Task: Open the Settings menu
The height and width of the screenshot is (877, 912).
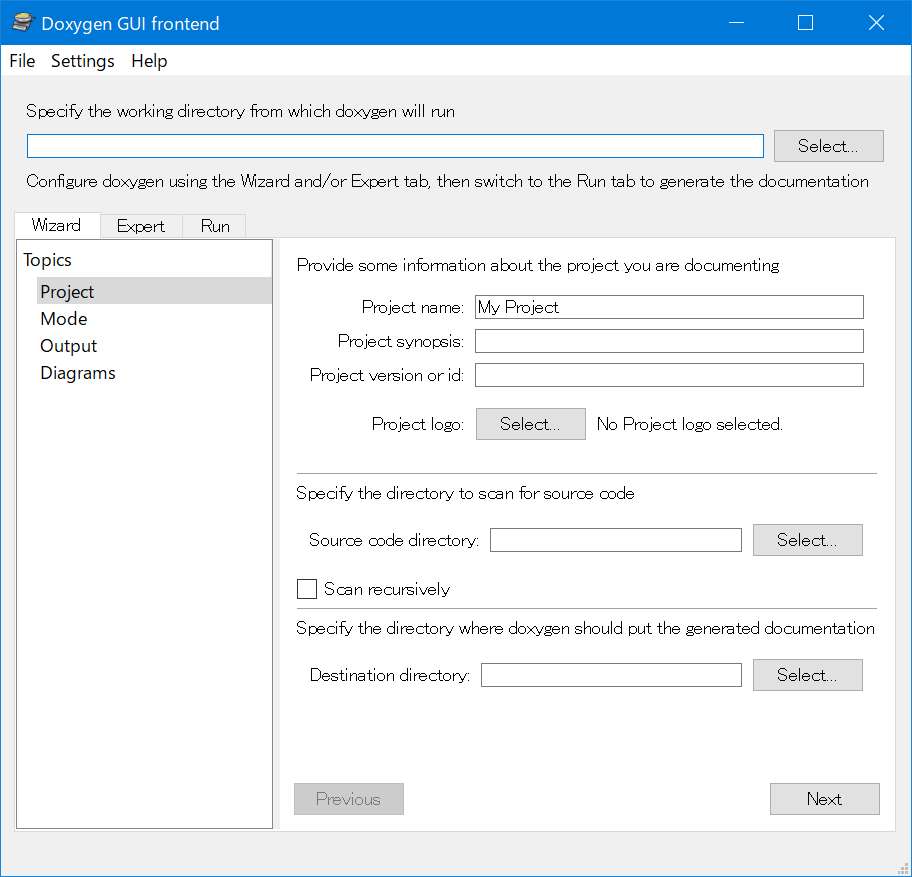Action: pos(83,60)
